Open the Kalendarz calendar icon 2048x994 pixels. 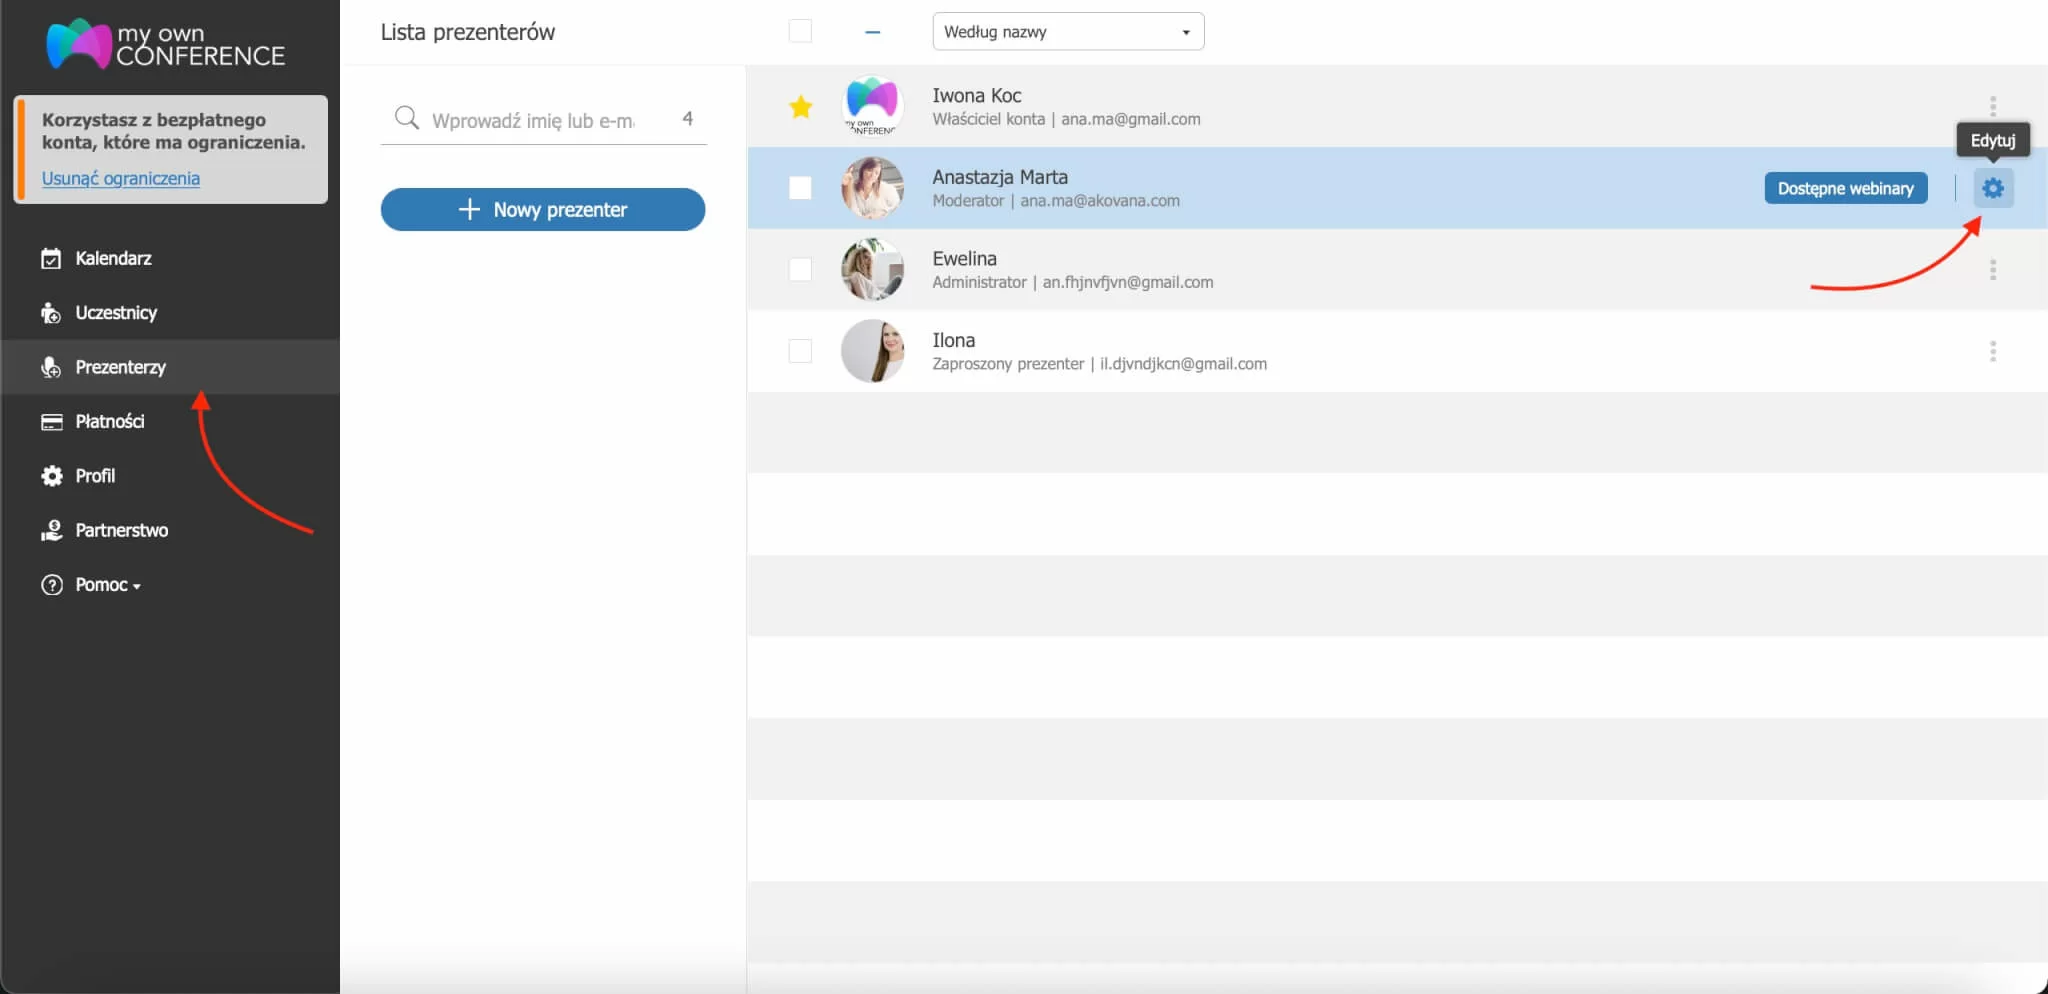point(51,258)
